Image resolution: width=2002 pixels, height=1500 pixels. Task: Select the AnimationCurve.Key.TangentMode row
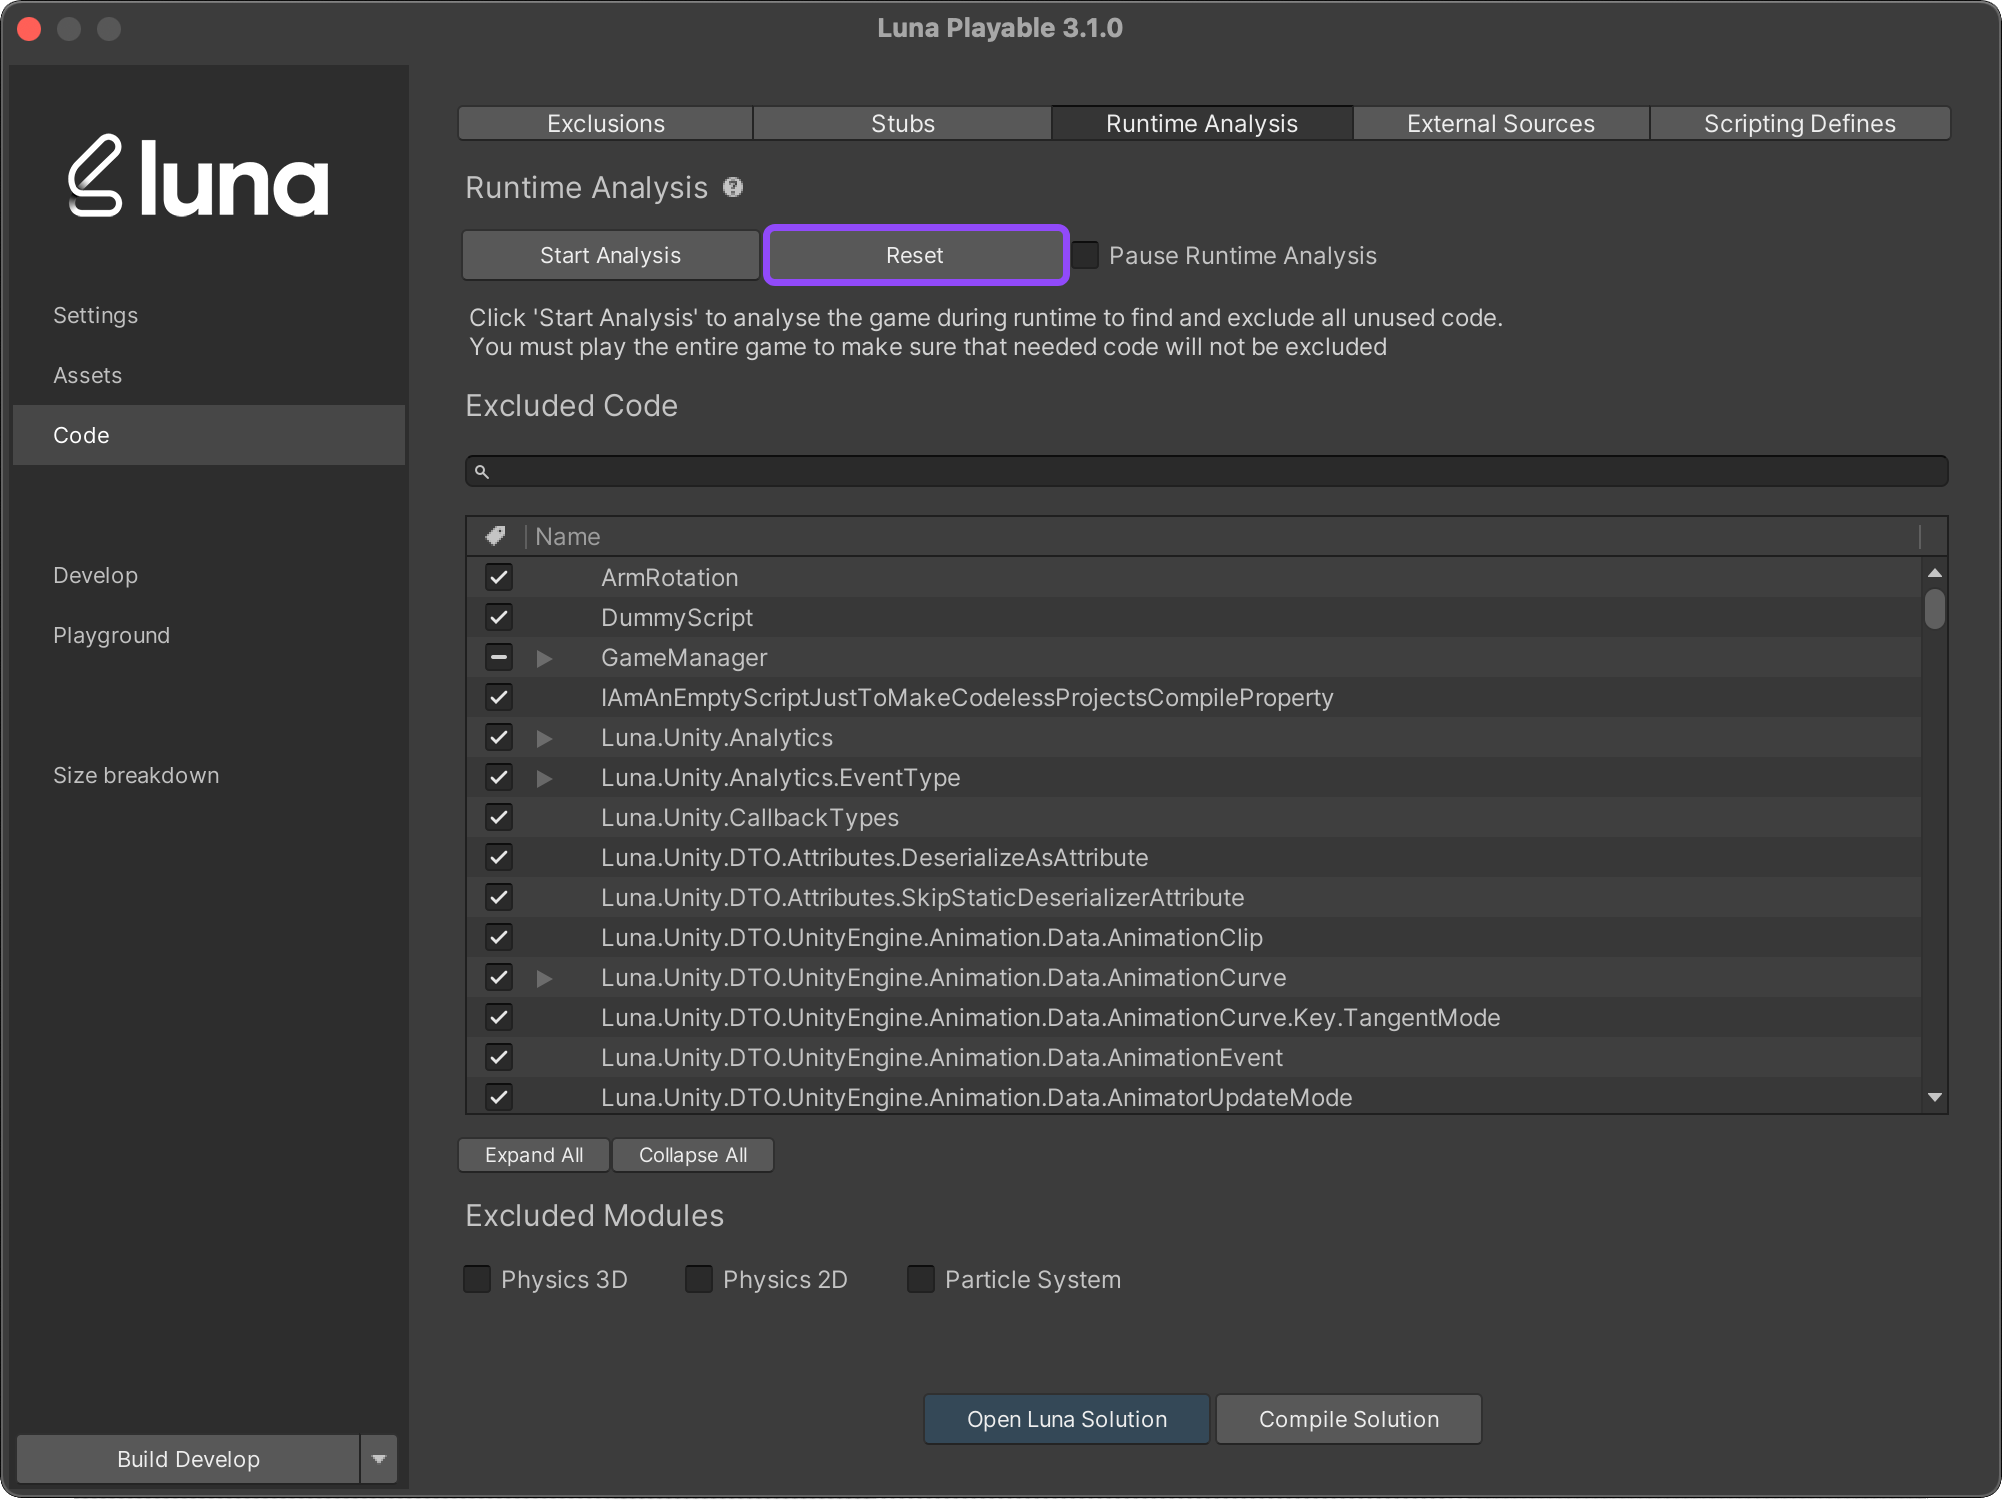coord(1193,1017)
